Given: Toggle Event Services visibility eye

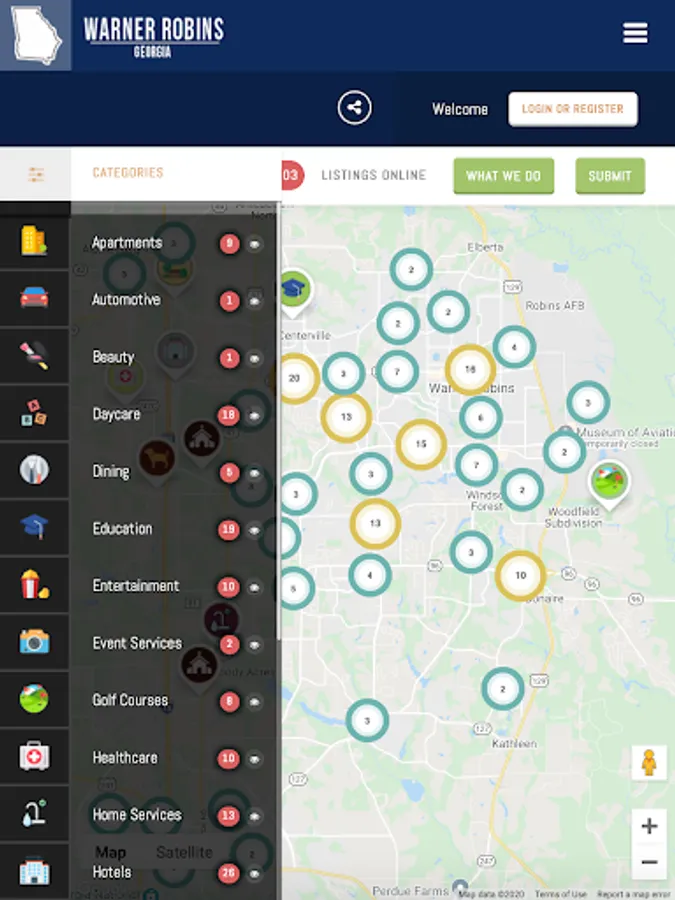Looking at the screenshot, I should point(254,645).
